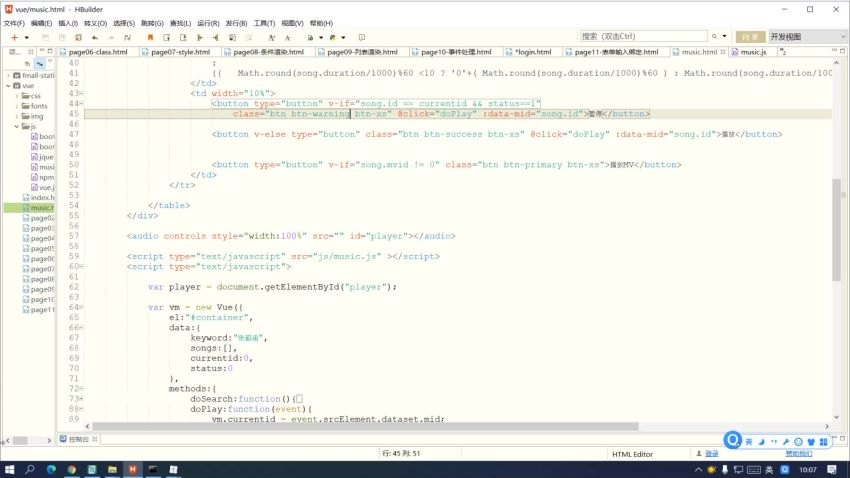Screen dimensions: 850x478
Task: Click the editor vertical scrollbar thumb
Action: click(x=836, y=230)
